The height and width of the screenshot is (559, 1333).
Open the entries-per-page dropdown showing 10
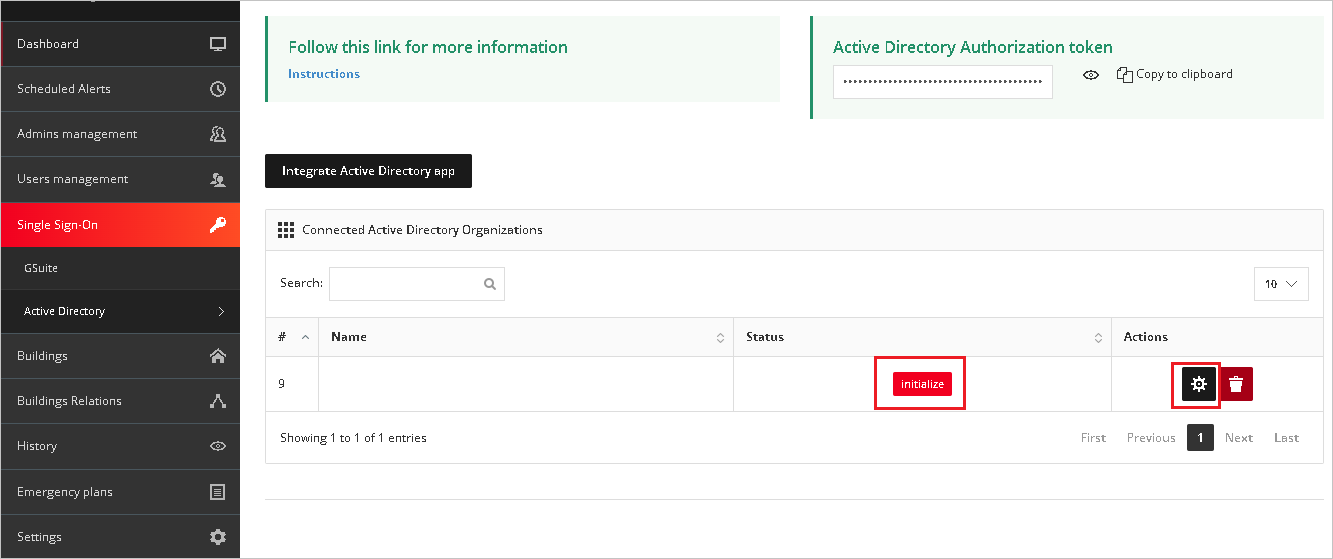tap(1281, 284)
